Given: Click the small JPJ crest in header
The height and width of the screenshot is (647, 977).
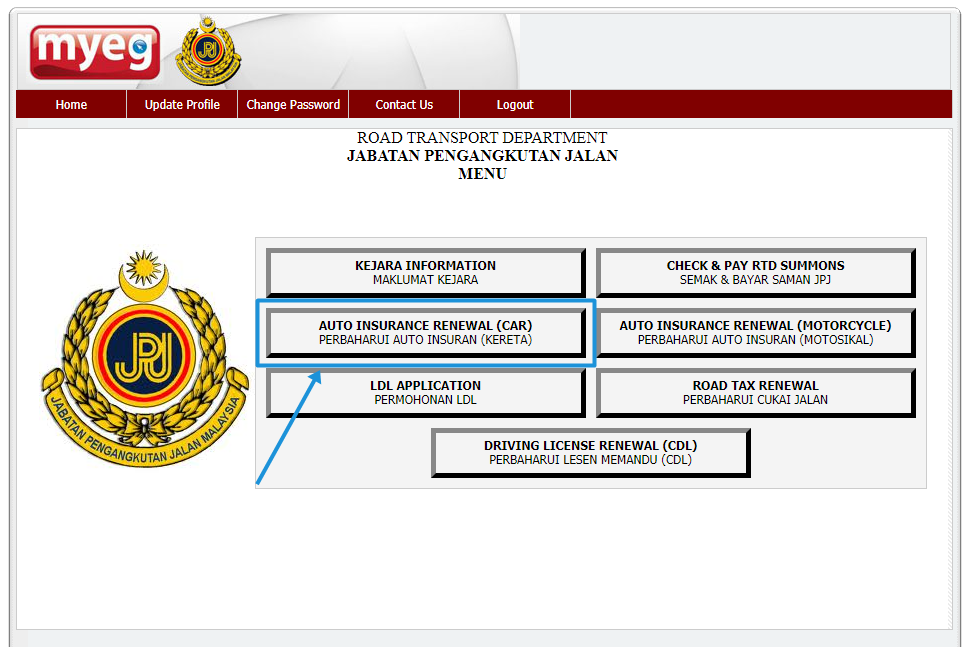Looking at the screenshot, I should click(208, 51).
